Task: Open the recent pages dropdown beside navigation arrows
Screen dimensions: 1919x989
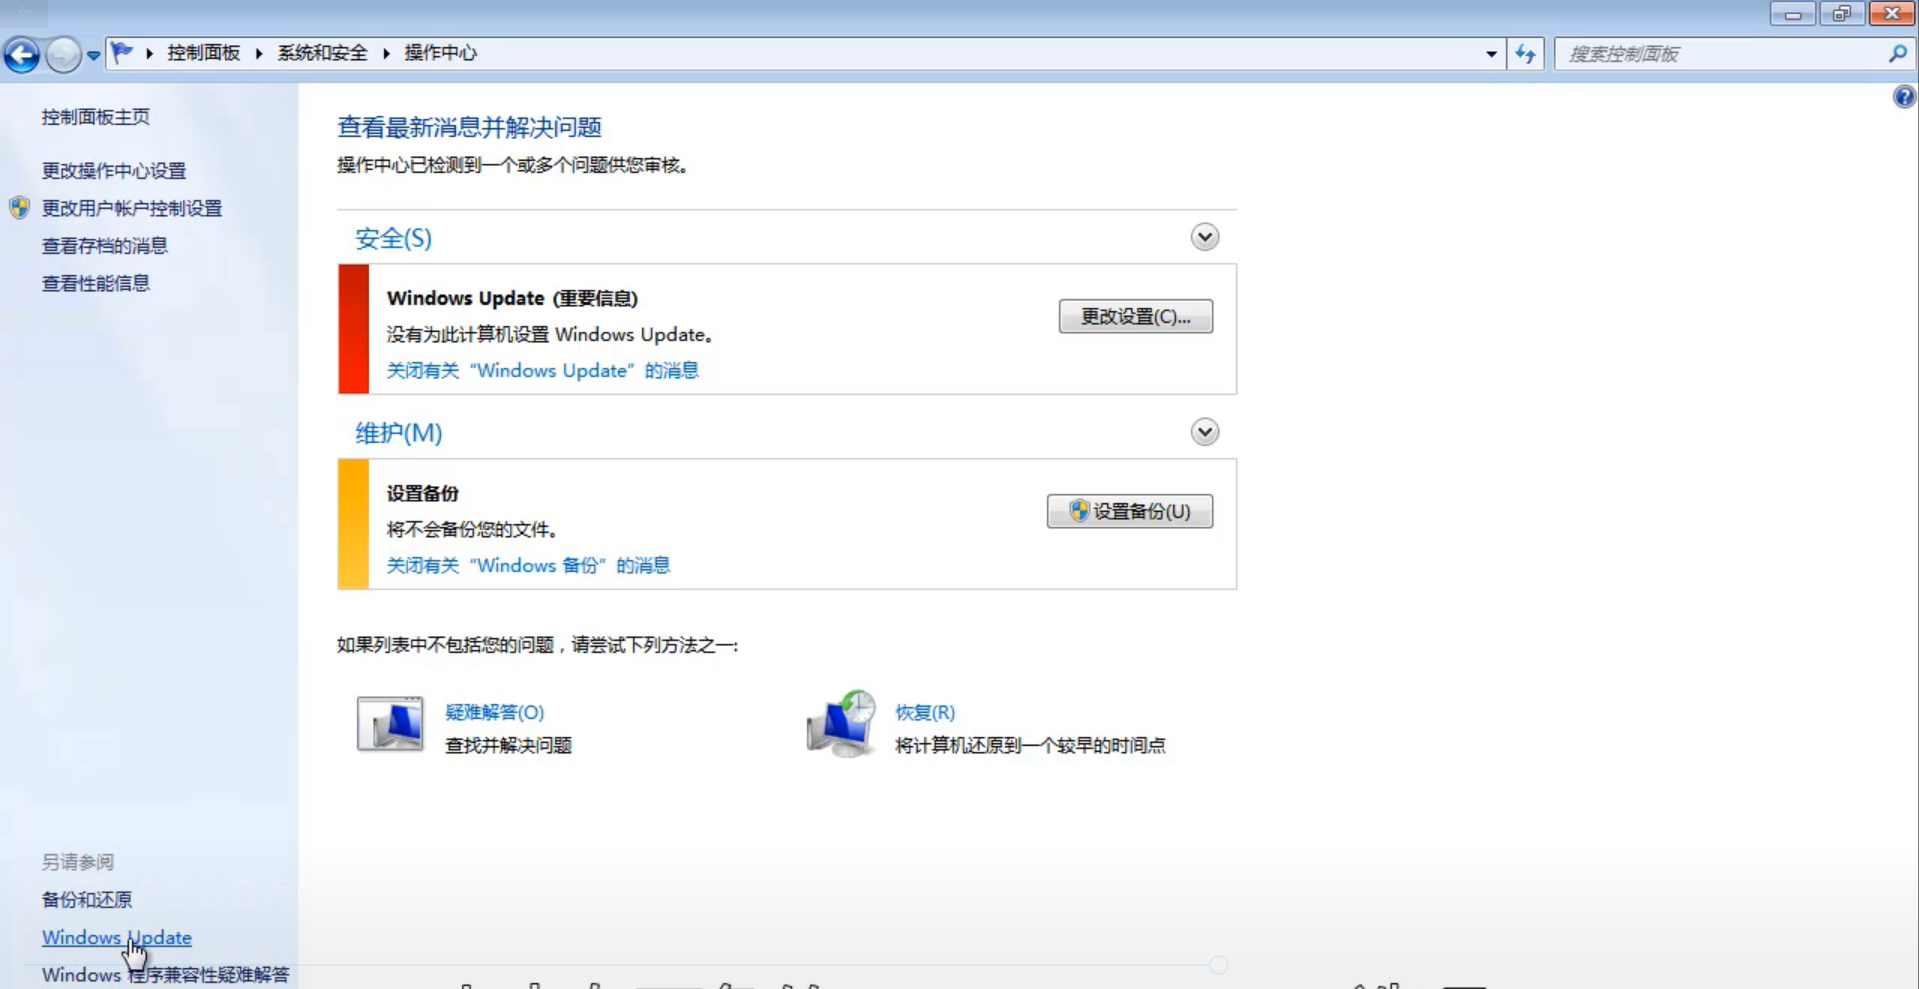Action: [91, 54]
